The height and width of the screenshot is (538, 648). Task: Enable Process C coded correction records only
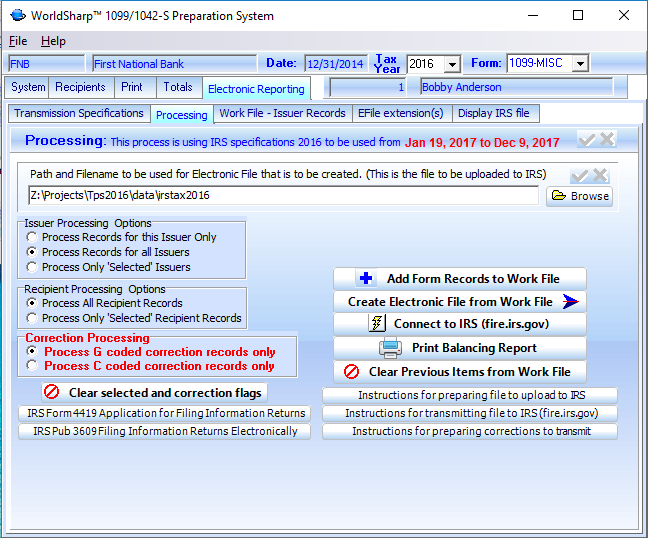[33, 366]
